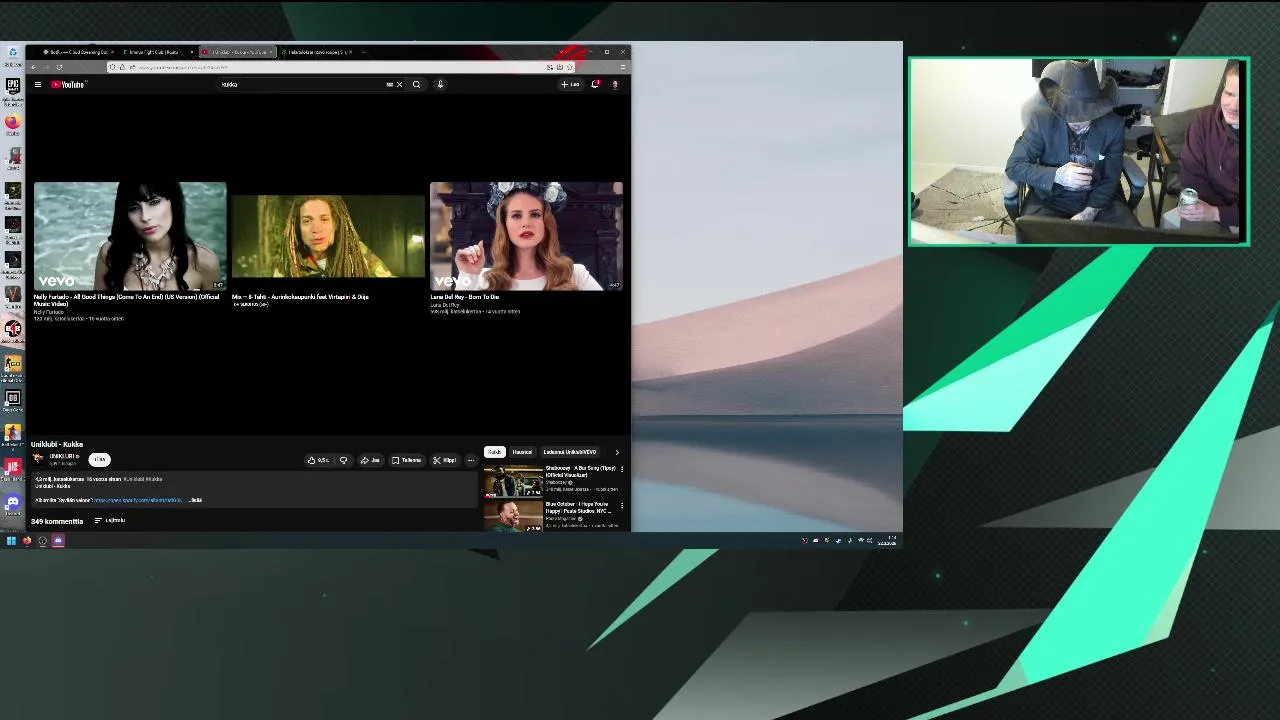This screenshot has height=720, width=1280.
Task: Open the Firefox desktop shortcut
Action: (12, 123)
